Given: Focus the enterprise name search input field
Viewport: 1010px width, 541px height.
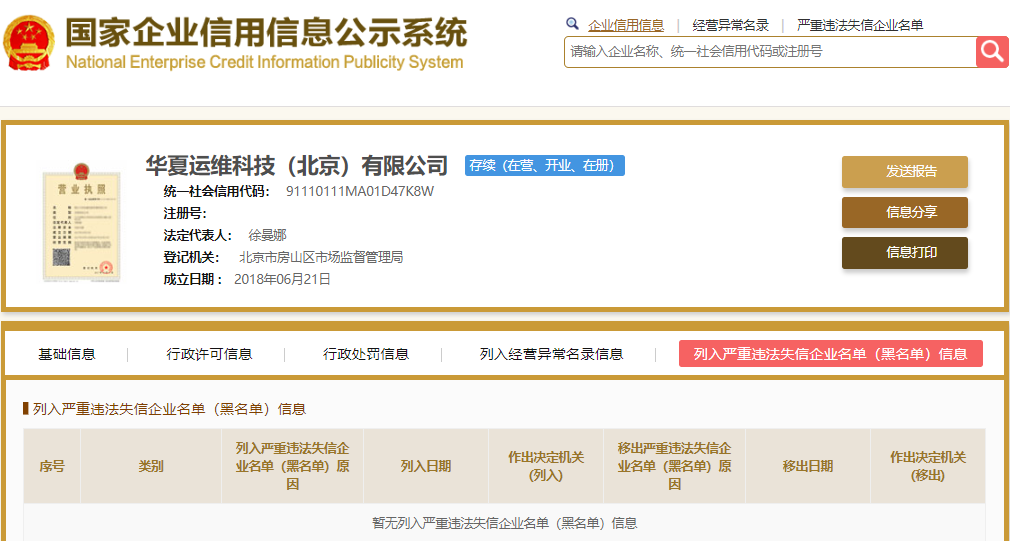Looking at the screenshot, I should click(x=770, y=52).
